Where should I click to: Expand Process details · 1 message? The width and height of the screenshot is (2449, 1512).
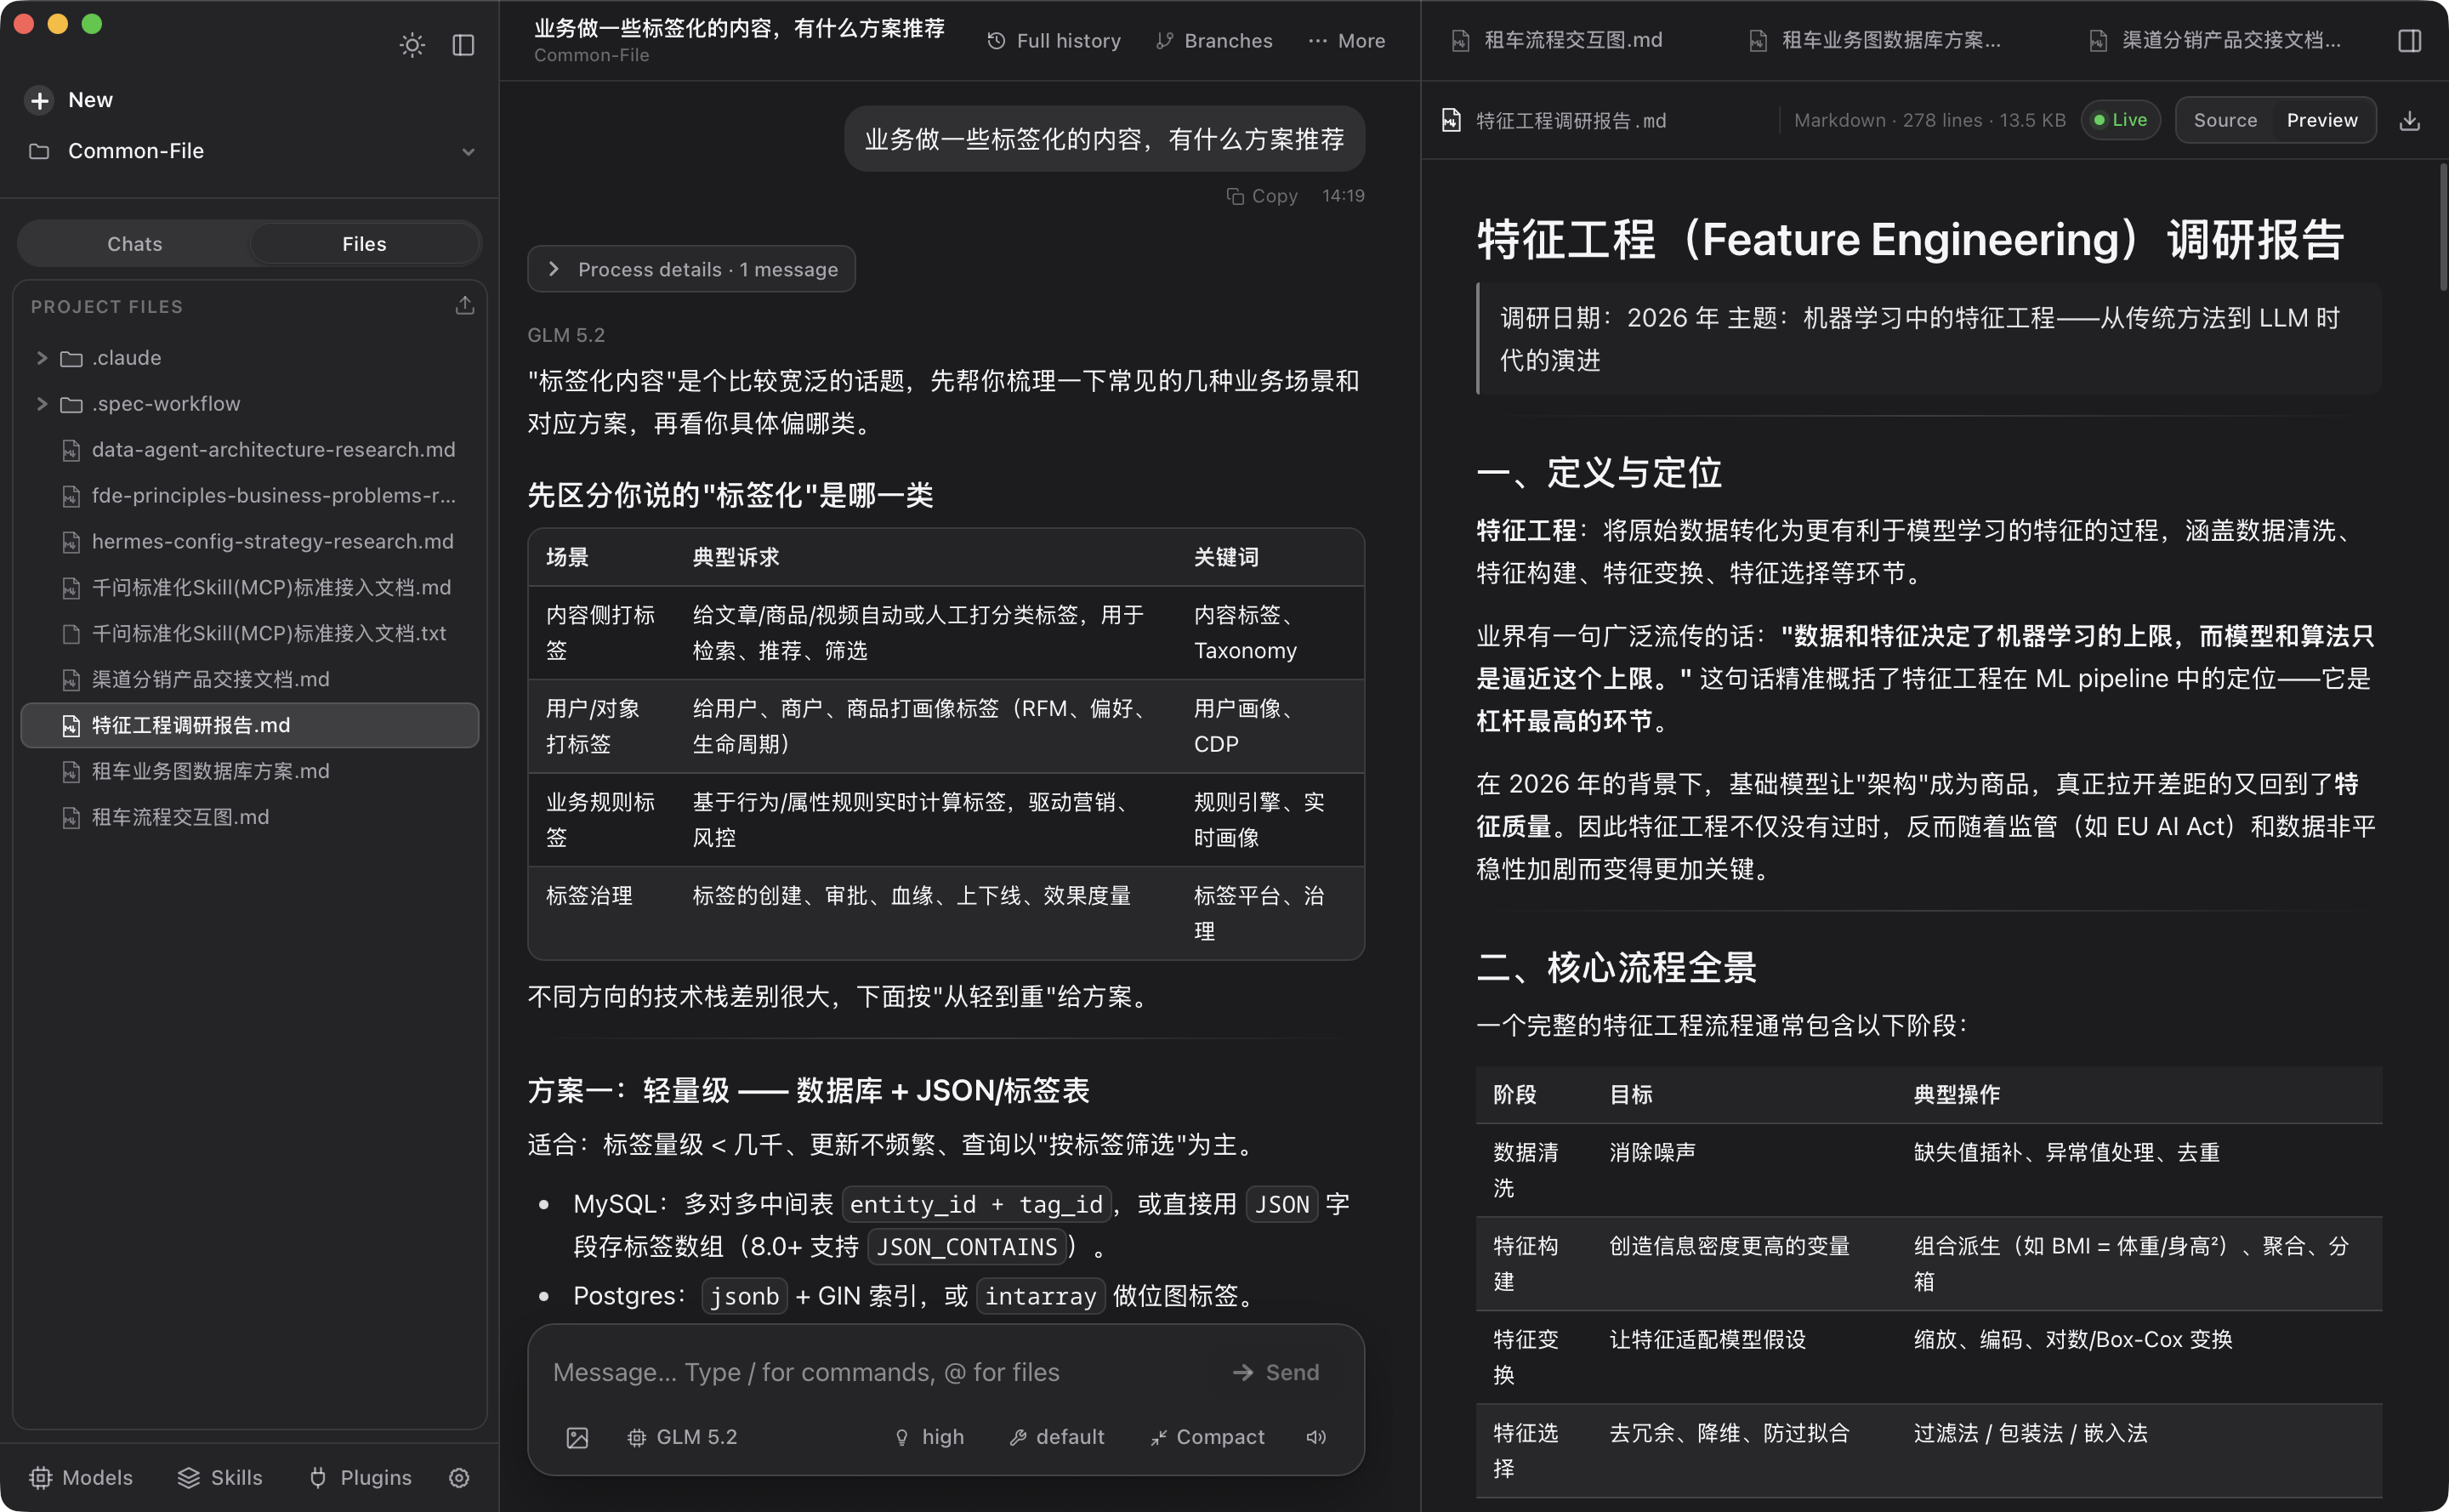(x=691, y=269)
